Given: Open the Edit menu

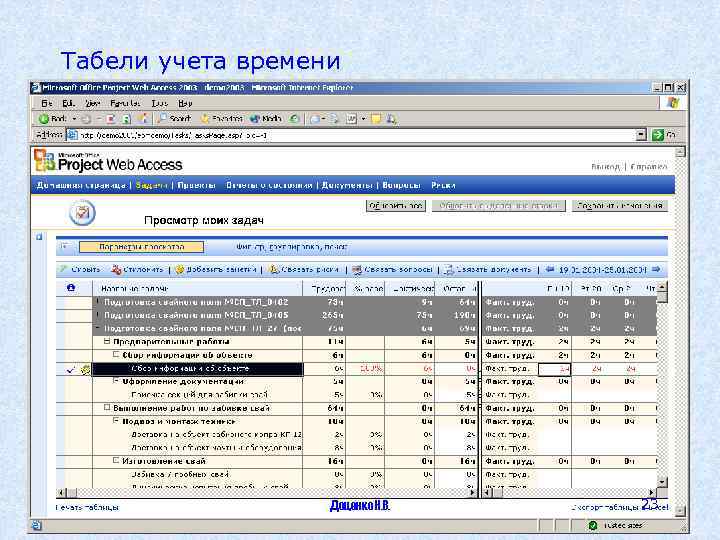Looking at the screenshot, I should [68, 103].
